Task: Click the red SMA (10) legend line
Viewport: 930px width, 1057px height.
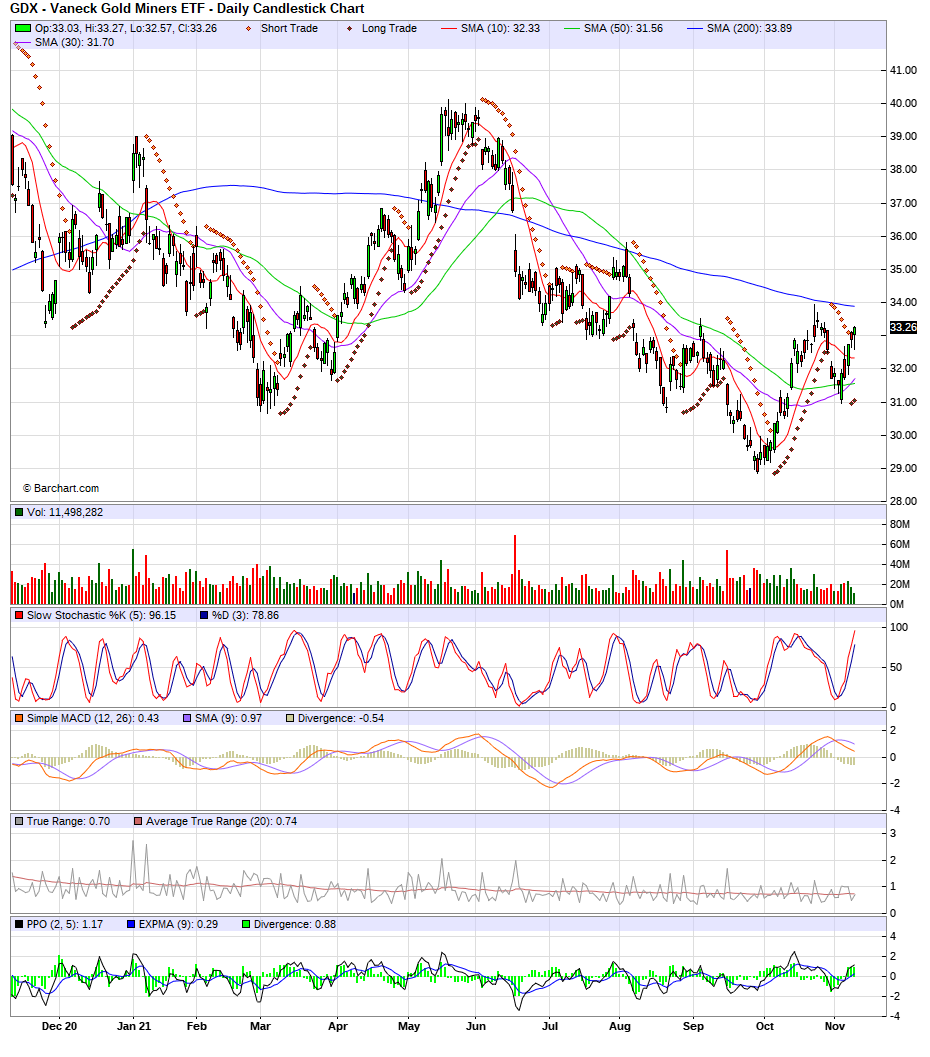Action: (x=449, y=28)
